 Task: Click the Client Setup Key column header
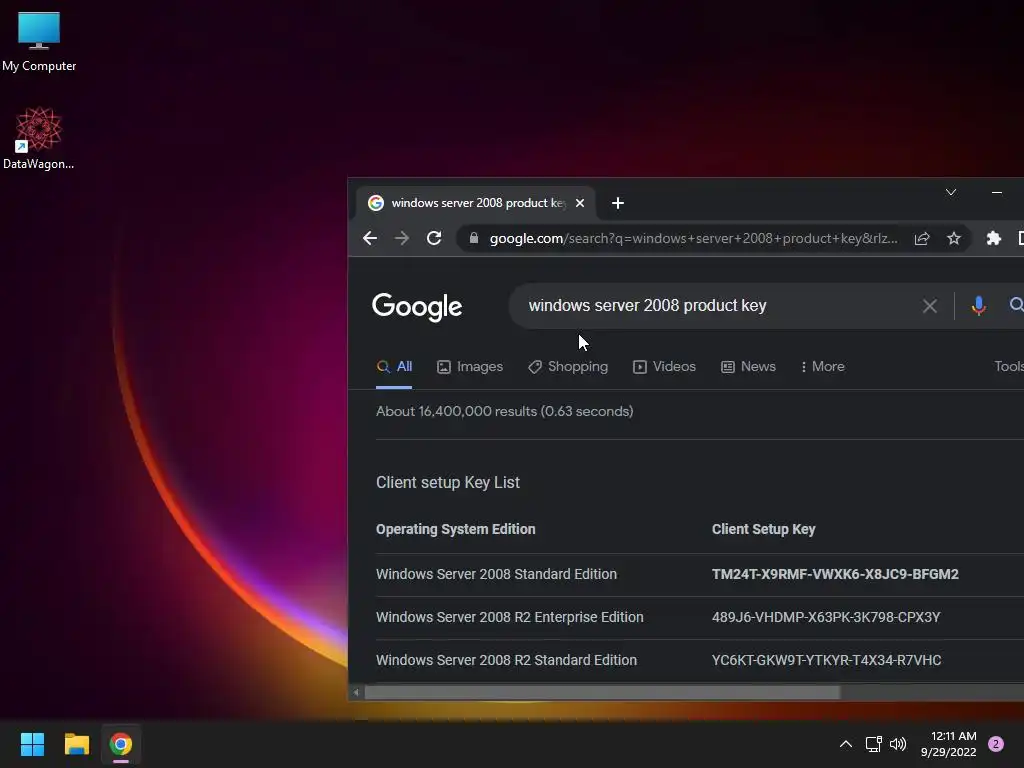click(763, 530)
